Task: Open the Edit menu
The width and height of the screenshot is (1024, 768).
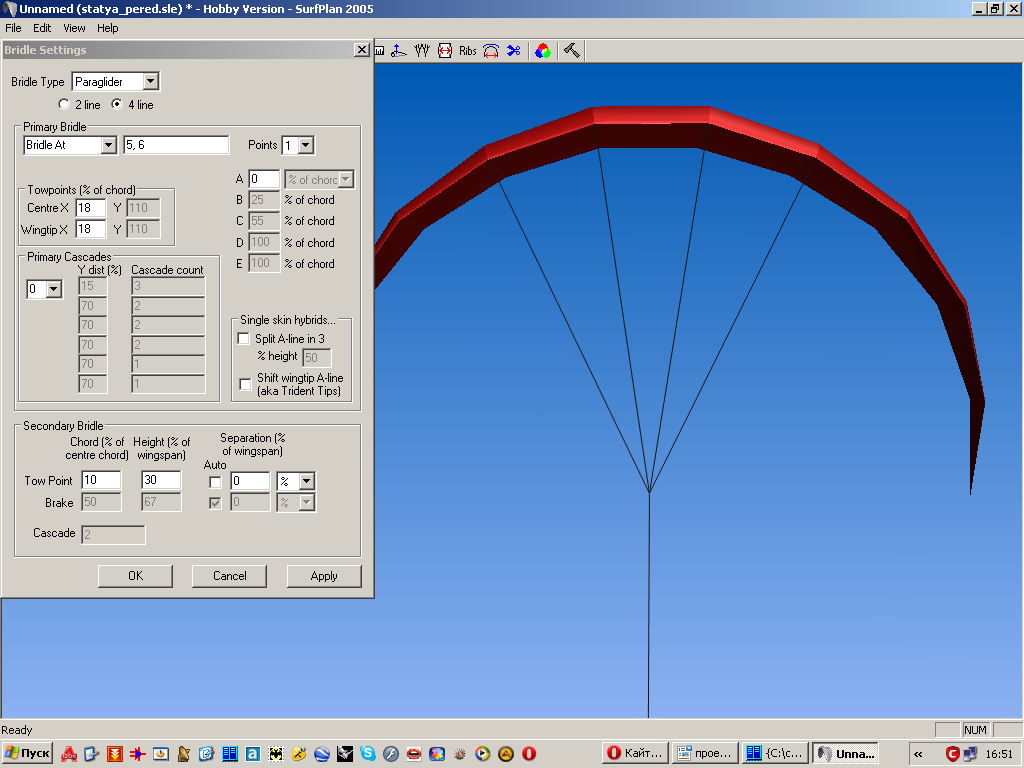Action: pyautogui.click(x=42, y=28)
